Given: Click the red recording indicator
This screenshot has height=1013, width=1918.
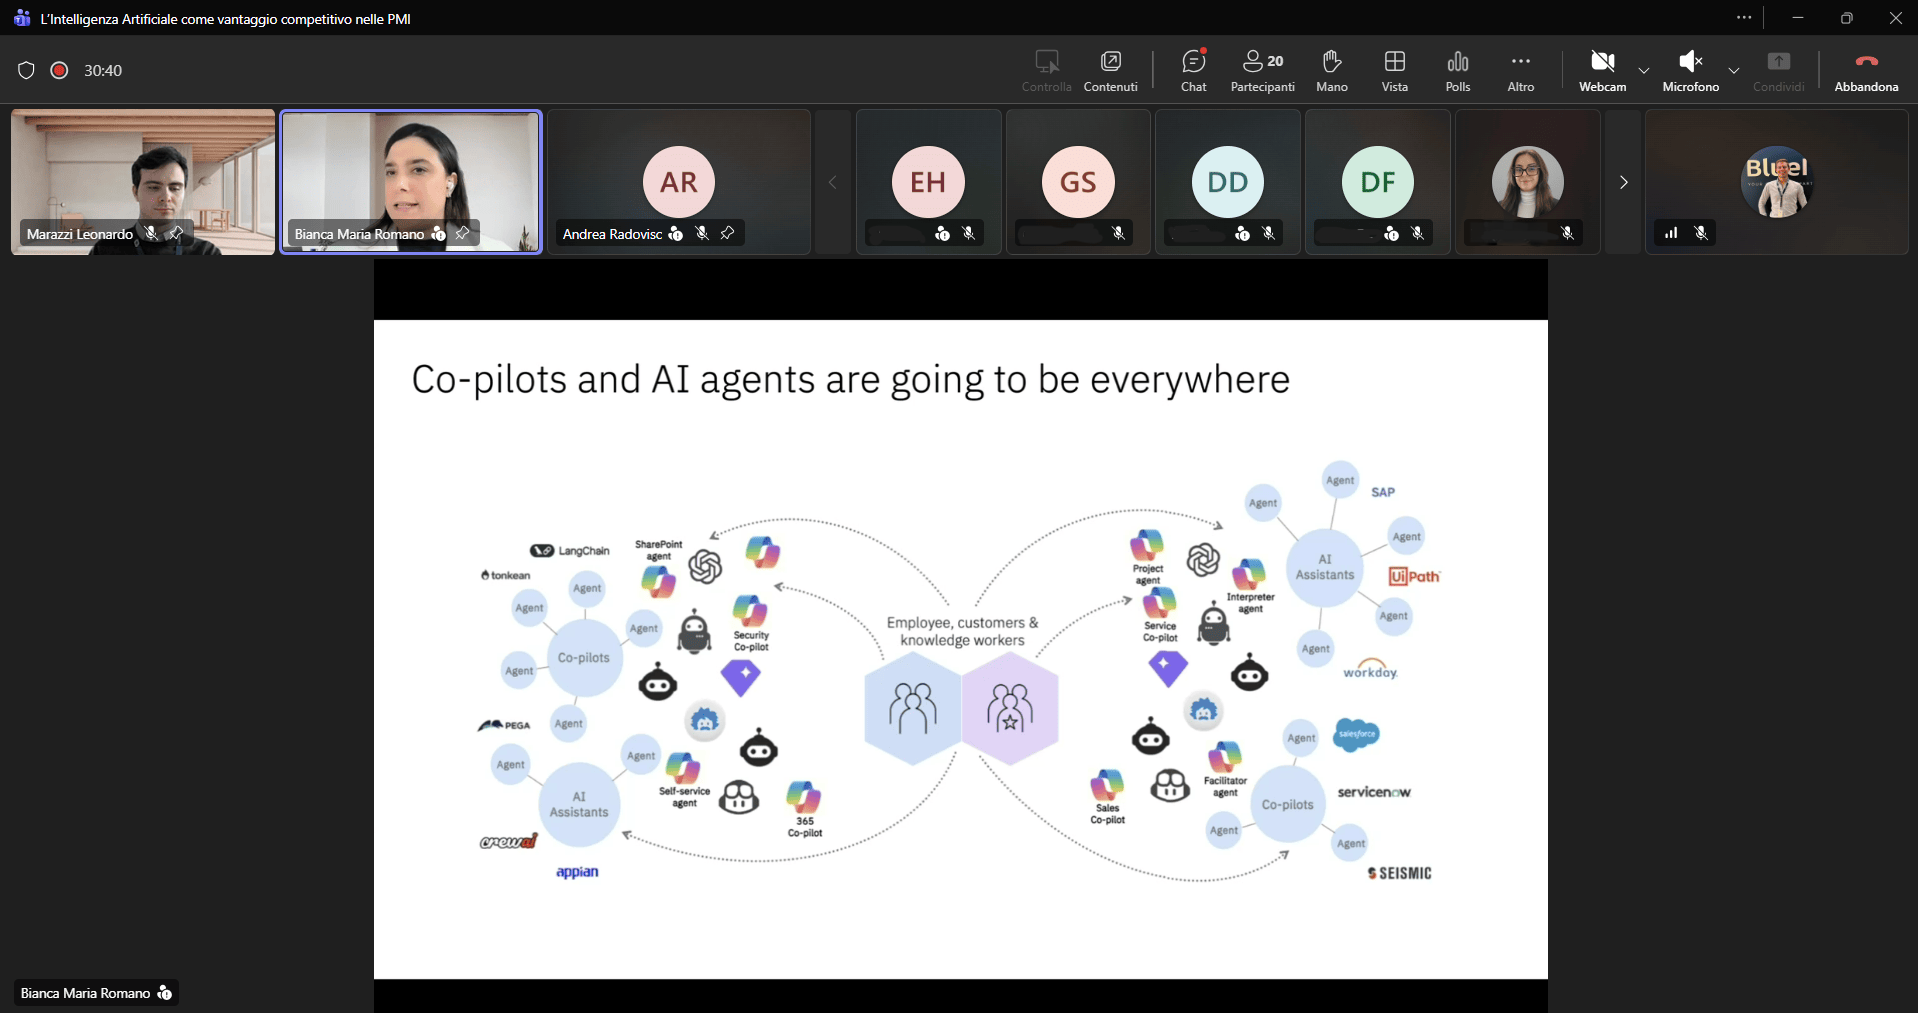Looking at the screenshot, I should click(59, 70).
